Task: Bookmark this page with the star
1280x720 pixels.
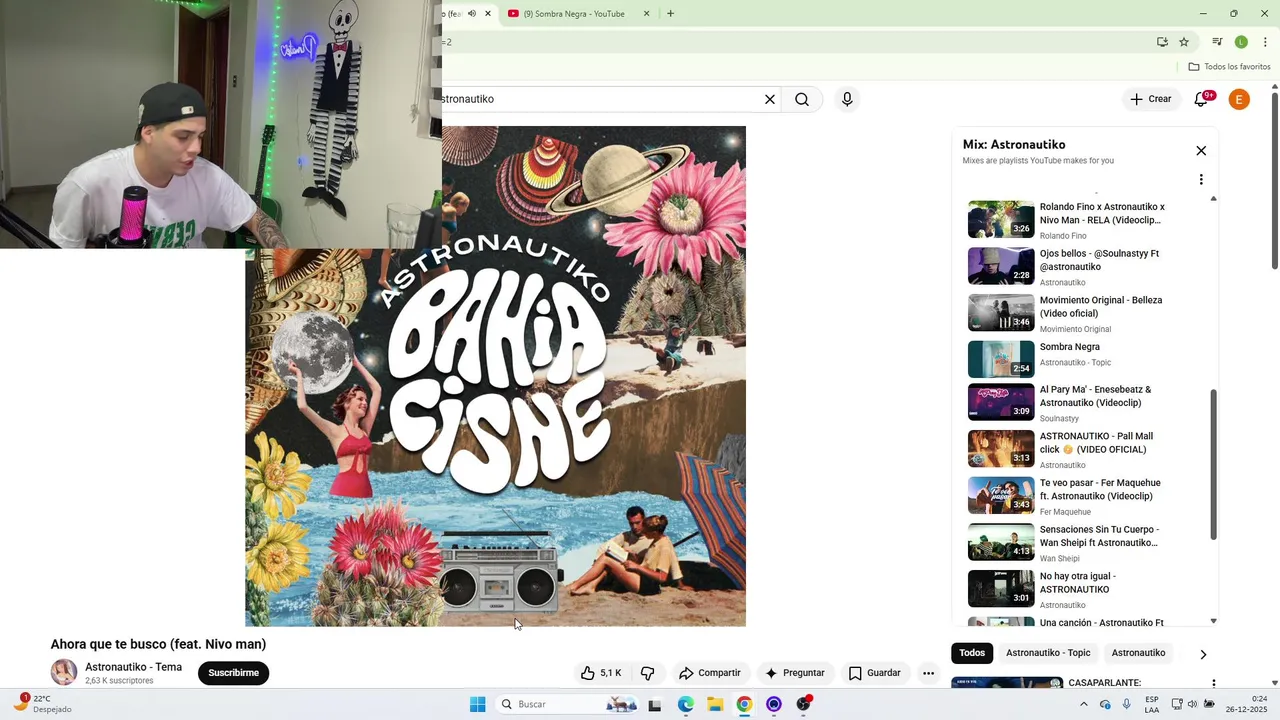Action: (x=1184, y=42)
